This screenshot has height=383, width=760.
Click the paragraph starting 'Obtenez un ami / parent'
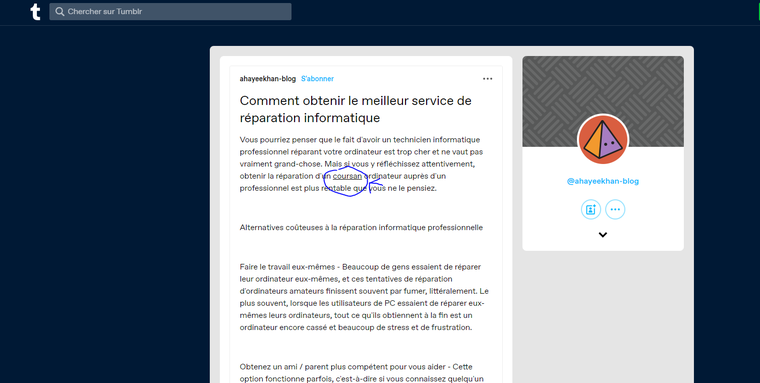(x=361, y=372)
